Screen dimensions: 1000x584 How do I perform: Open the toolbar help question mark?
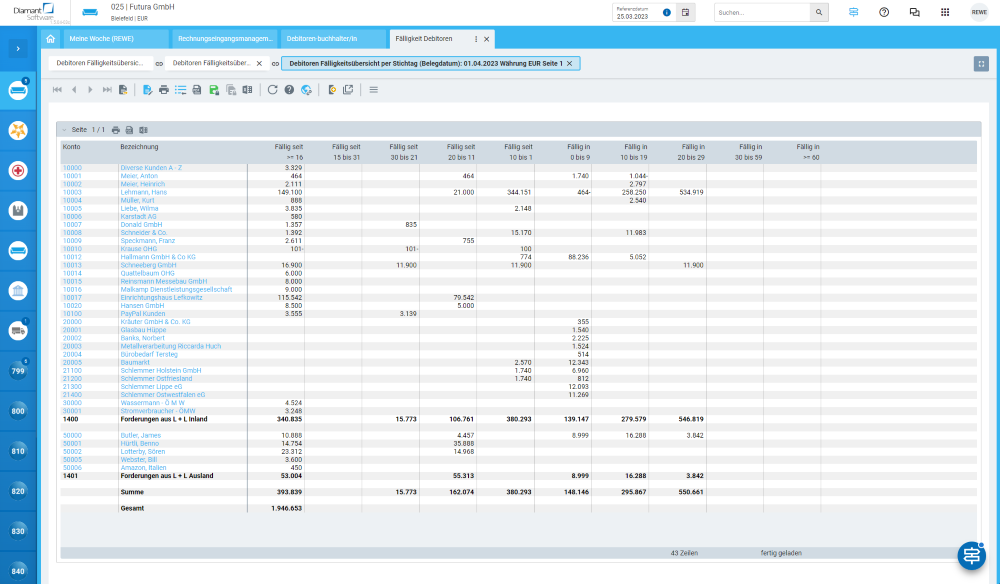point(289,90)
